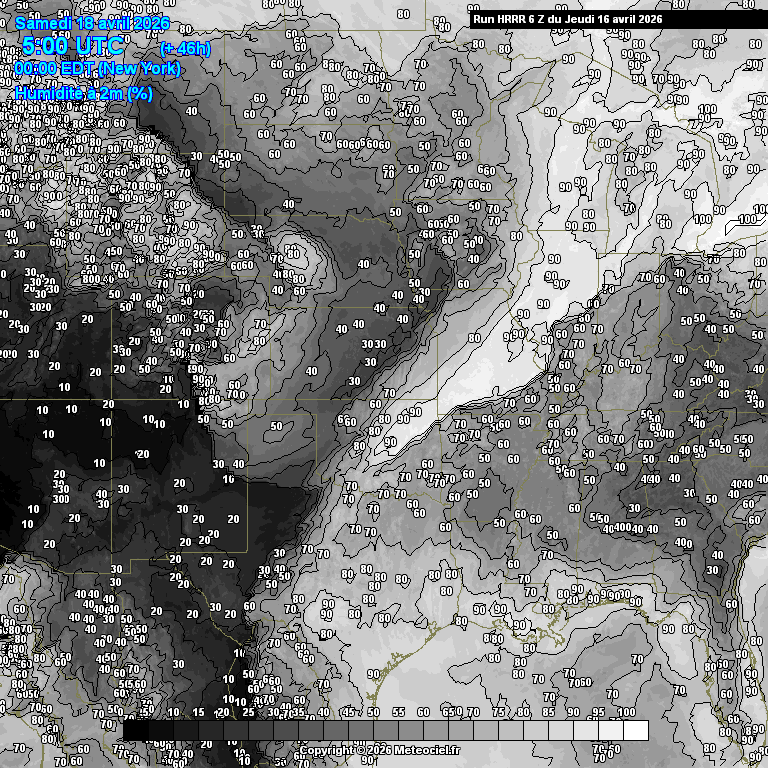
Task: Click the Copyright 2026 Meteociel.fr text
Action: pyautogui.click(x=379, y=750)
